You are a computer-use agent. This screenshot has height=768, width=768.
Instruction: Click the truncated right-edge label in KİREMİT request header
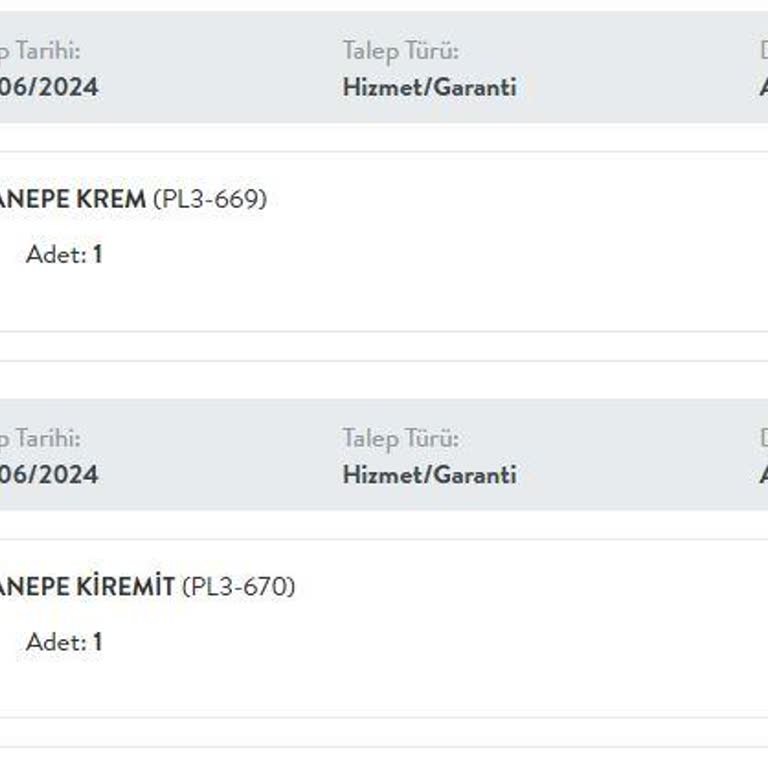coord(763,438)
